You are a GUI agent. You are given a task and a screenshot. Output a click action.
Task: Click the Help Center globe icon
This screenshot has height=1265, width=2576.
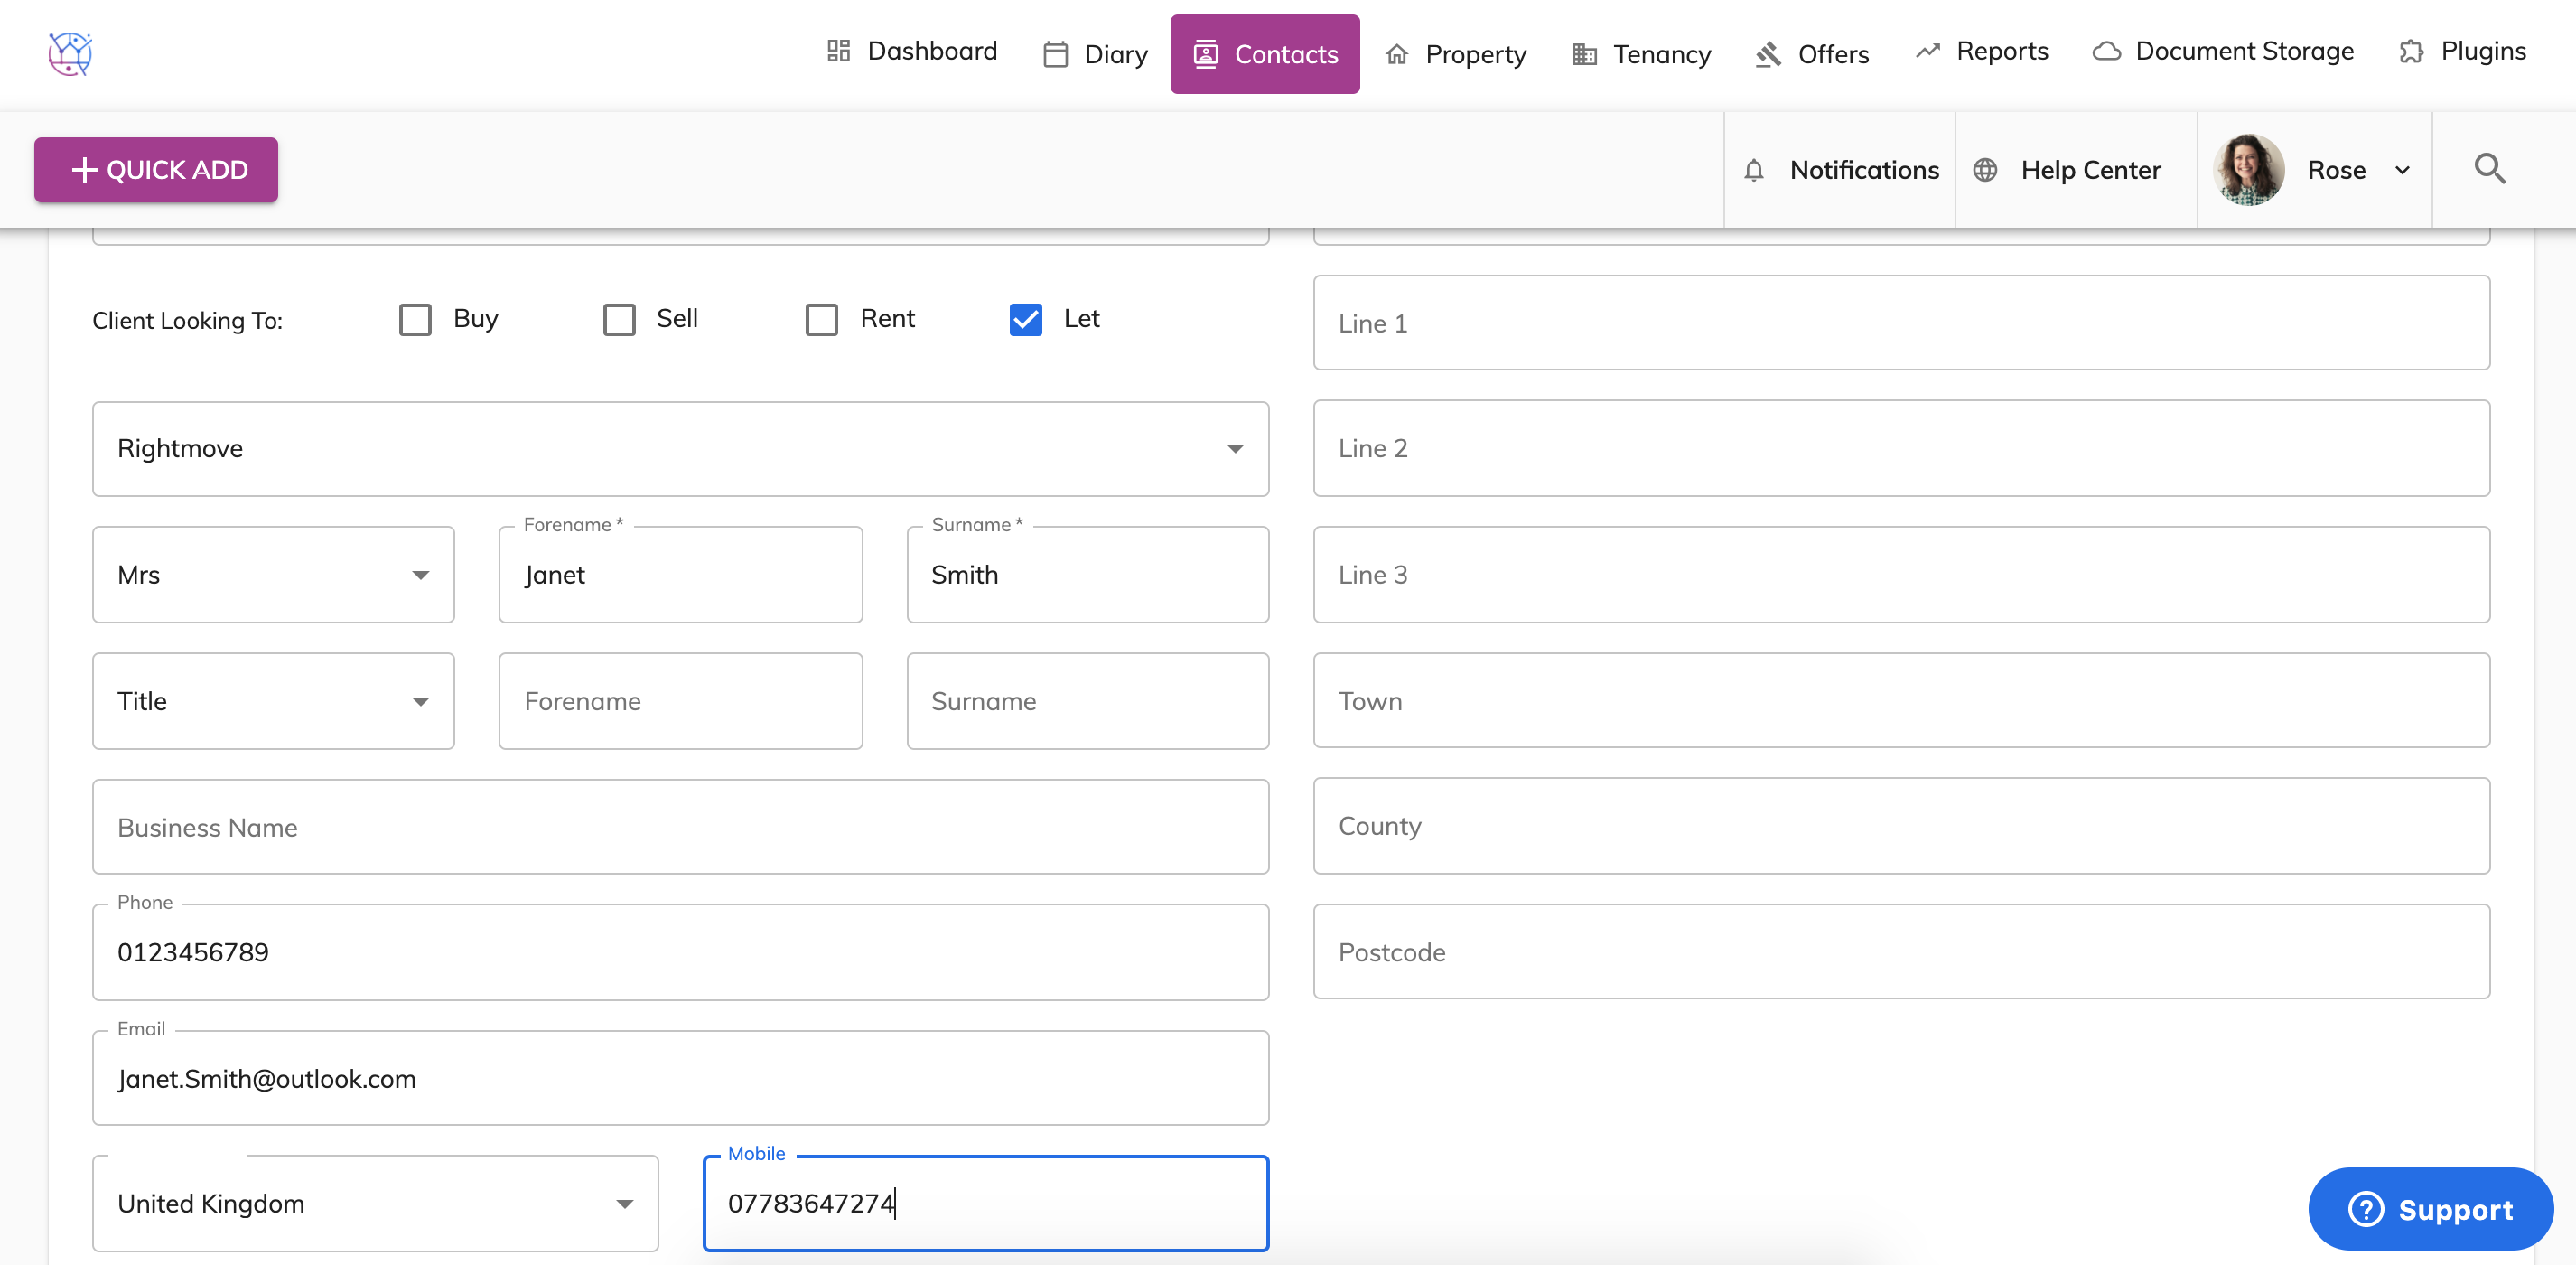(x=1985, y=171)
